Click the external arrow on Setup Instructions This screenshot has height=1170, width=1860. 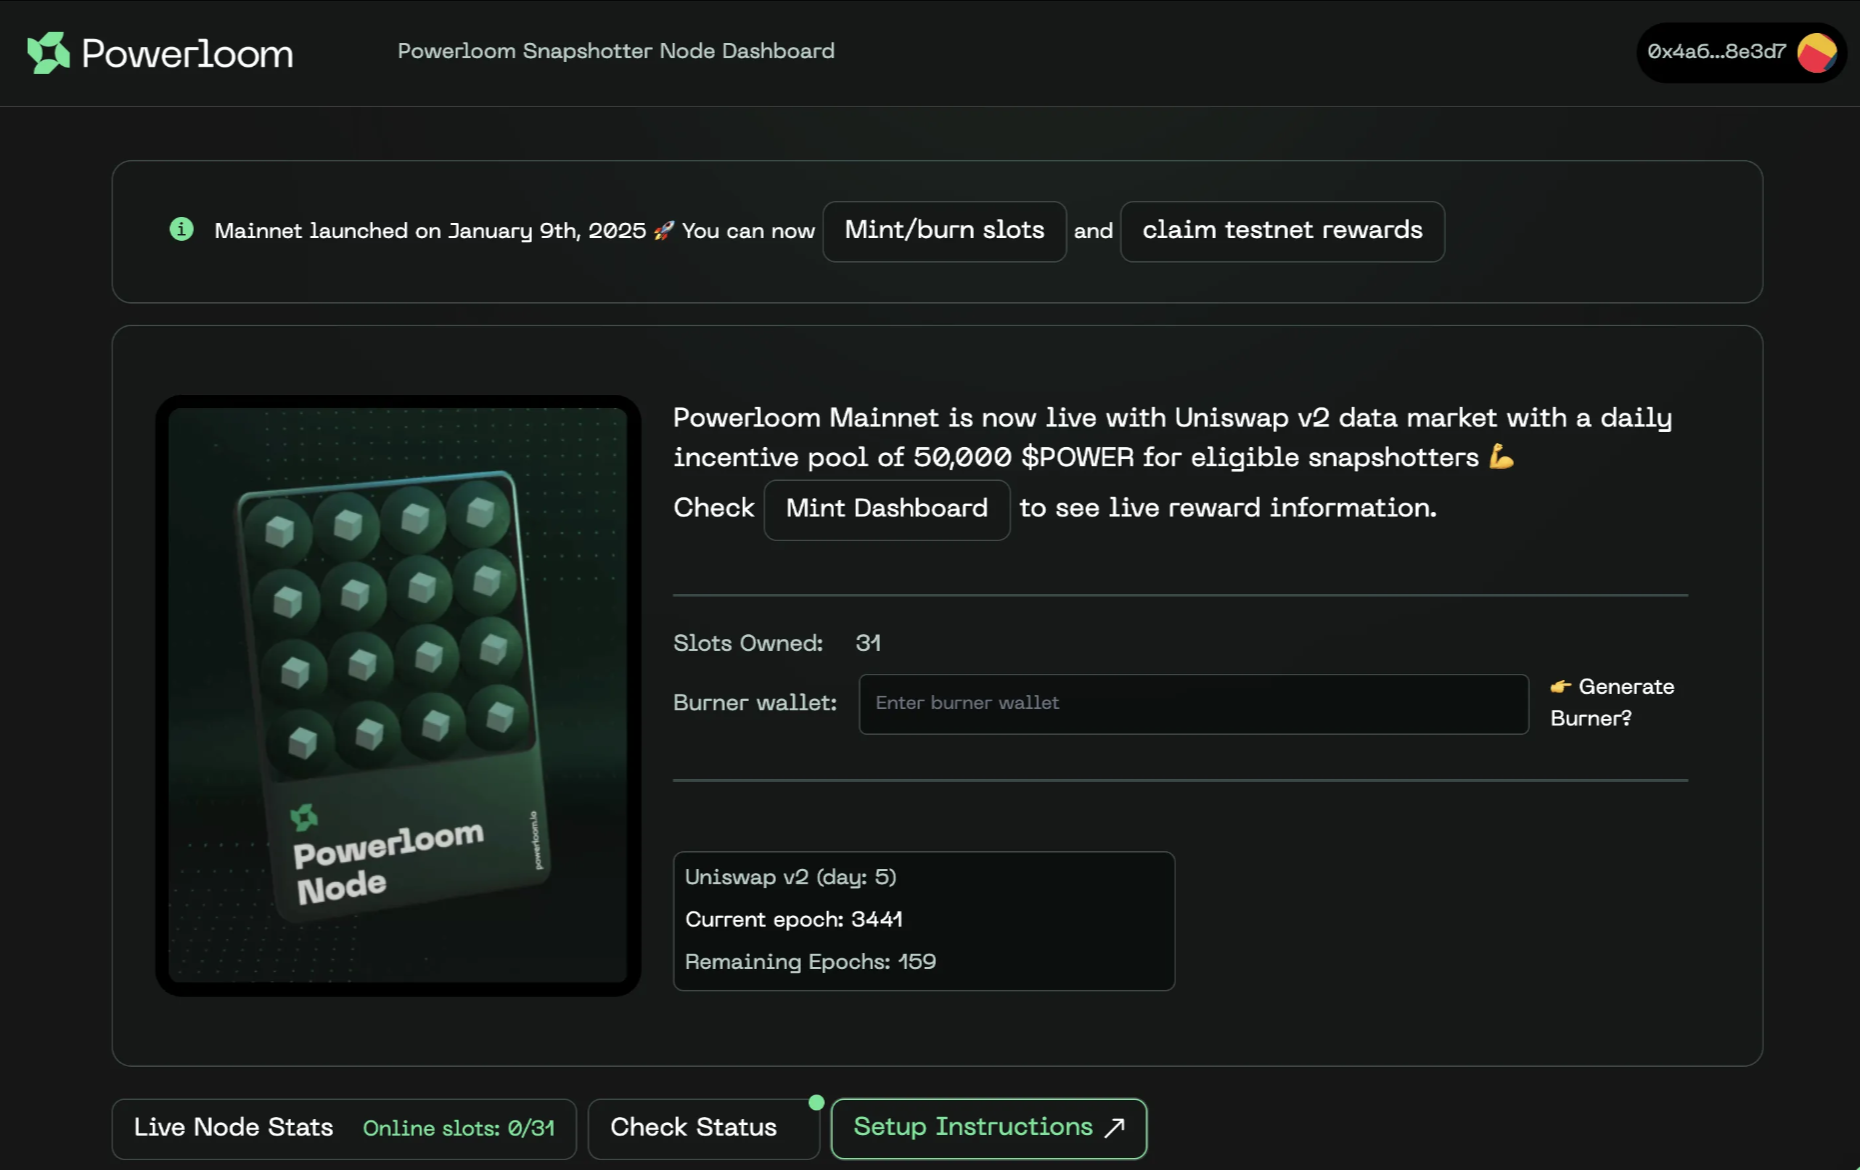(1115, 1128)
